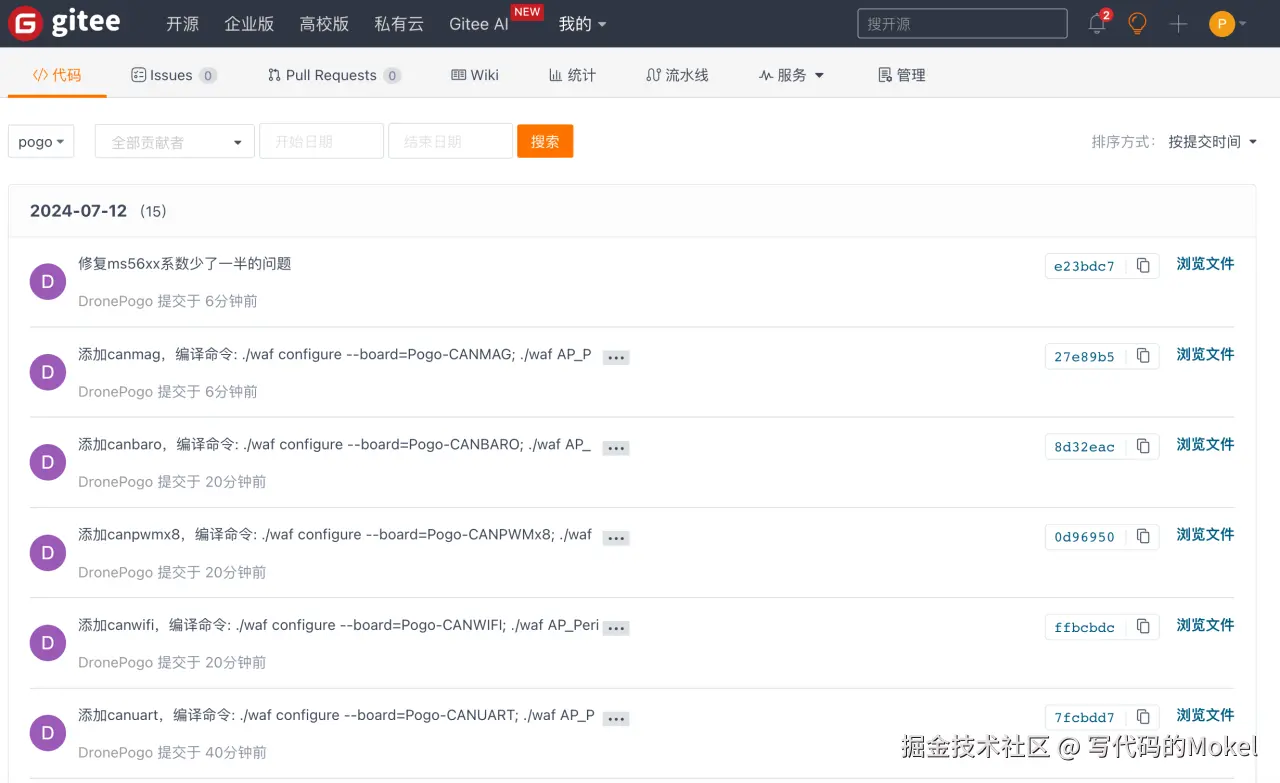Click DronePogo avatar on canmag commit
The image size is (1280, 783).
48,372
